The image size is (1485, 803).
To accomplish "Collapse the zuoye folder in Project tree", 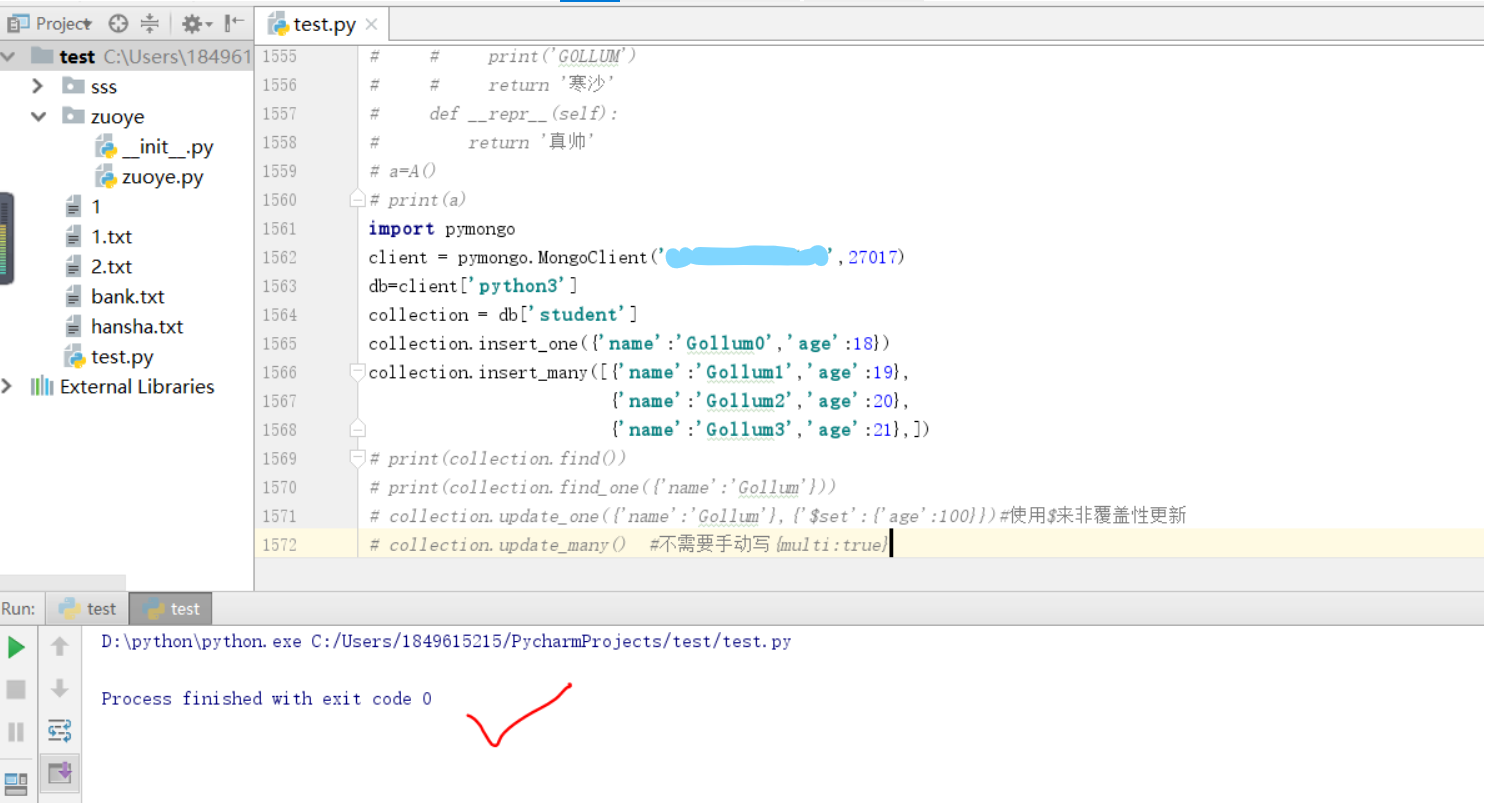I will pyautogui.click(x=38, y=117).
